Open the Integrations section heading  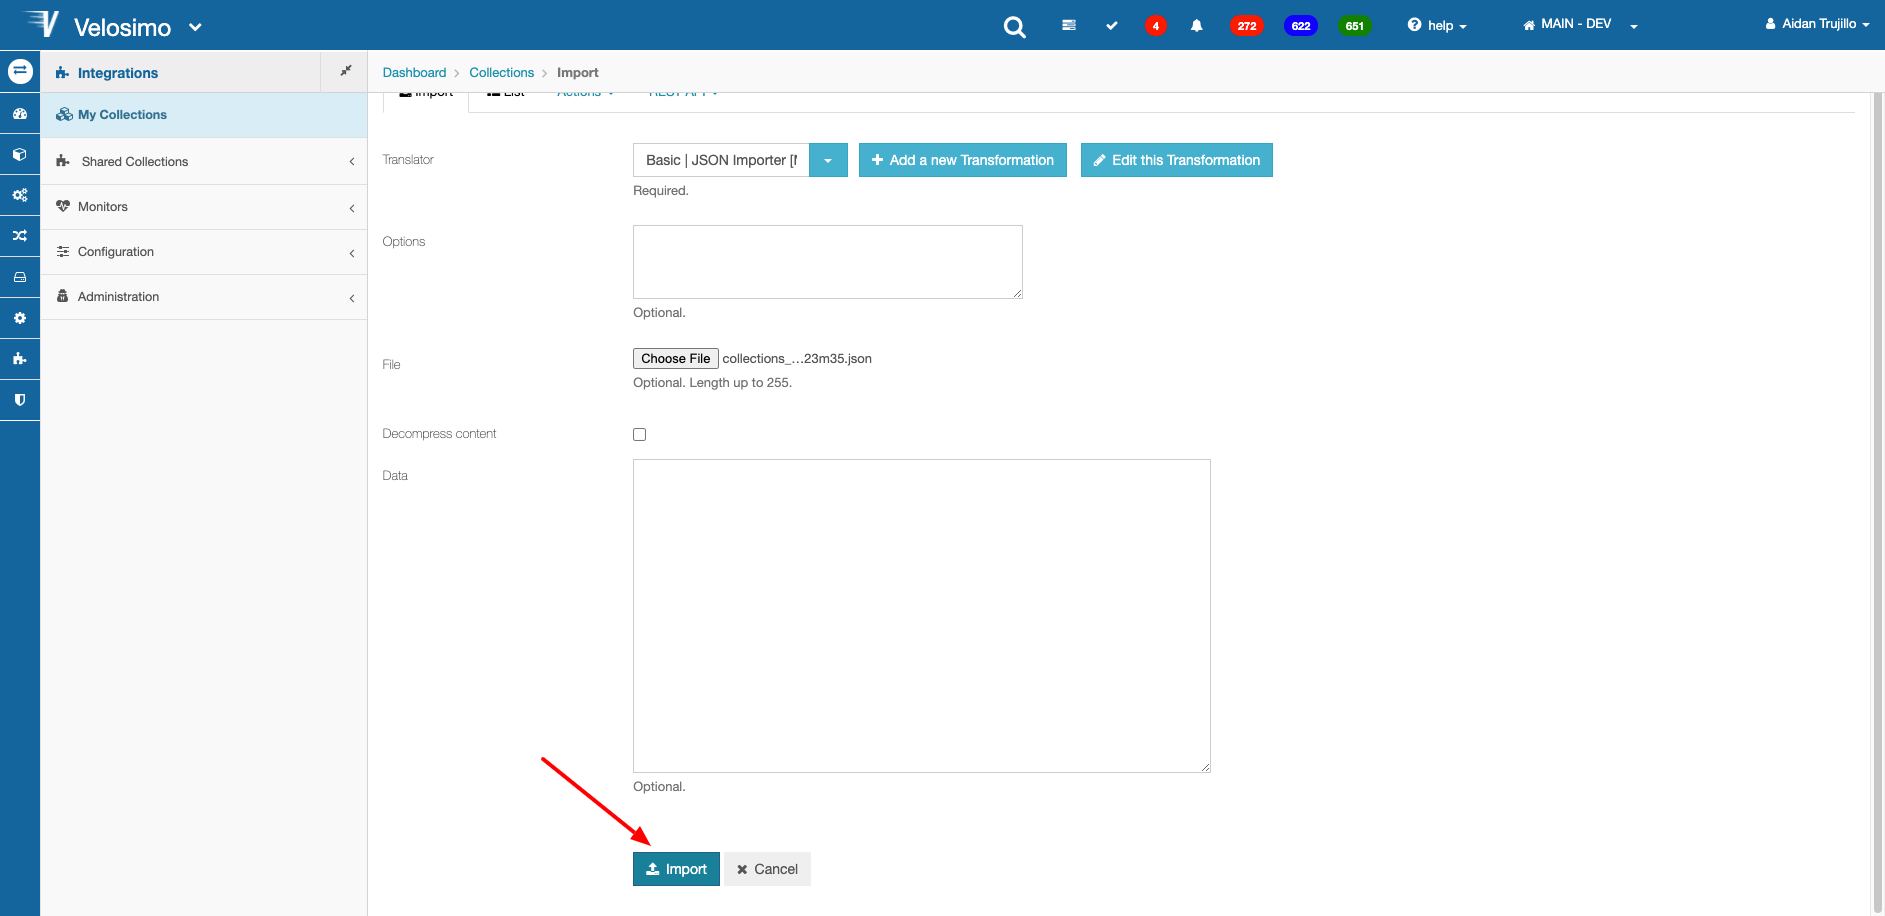pos(118,73)
